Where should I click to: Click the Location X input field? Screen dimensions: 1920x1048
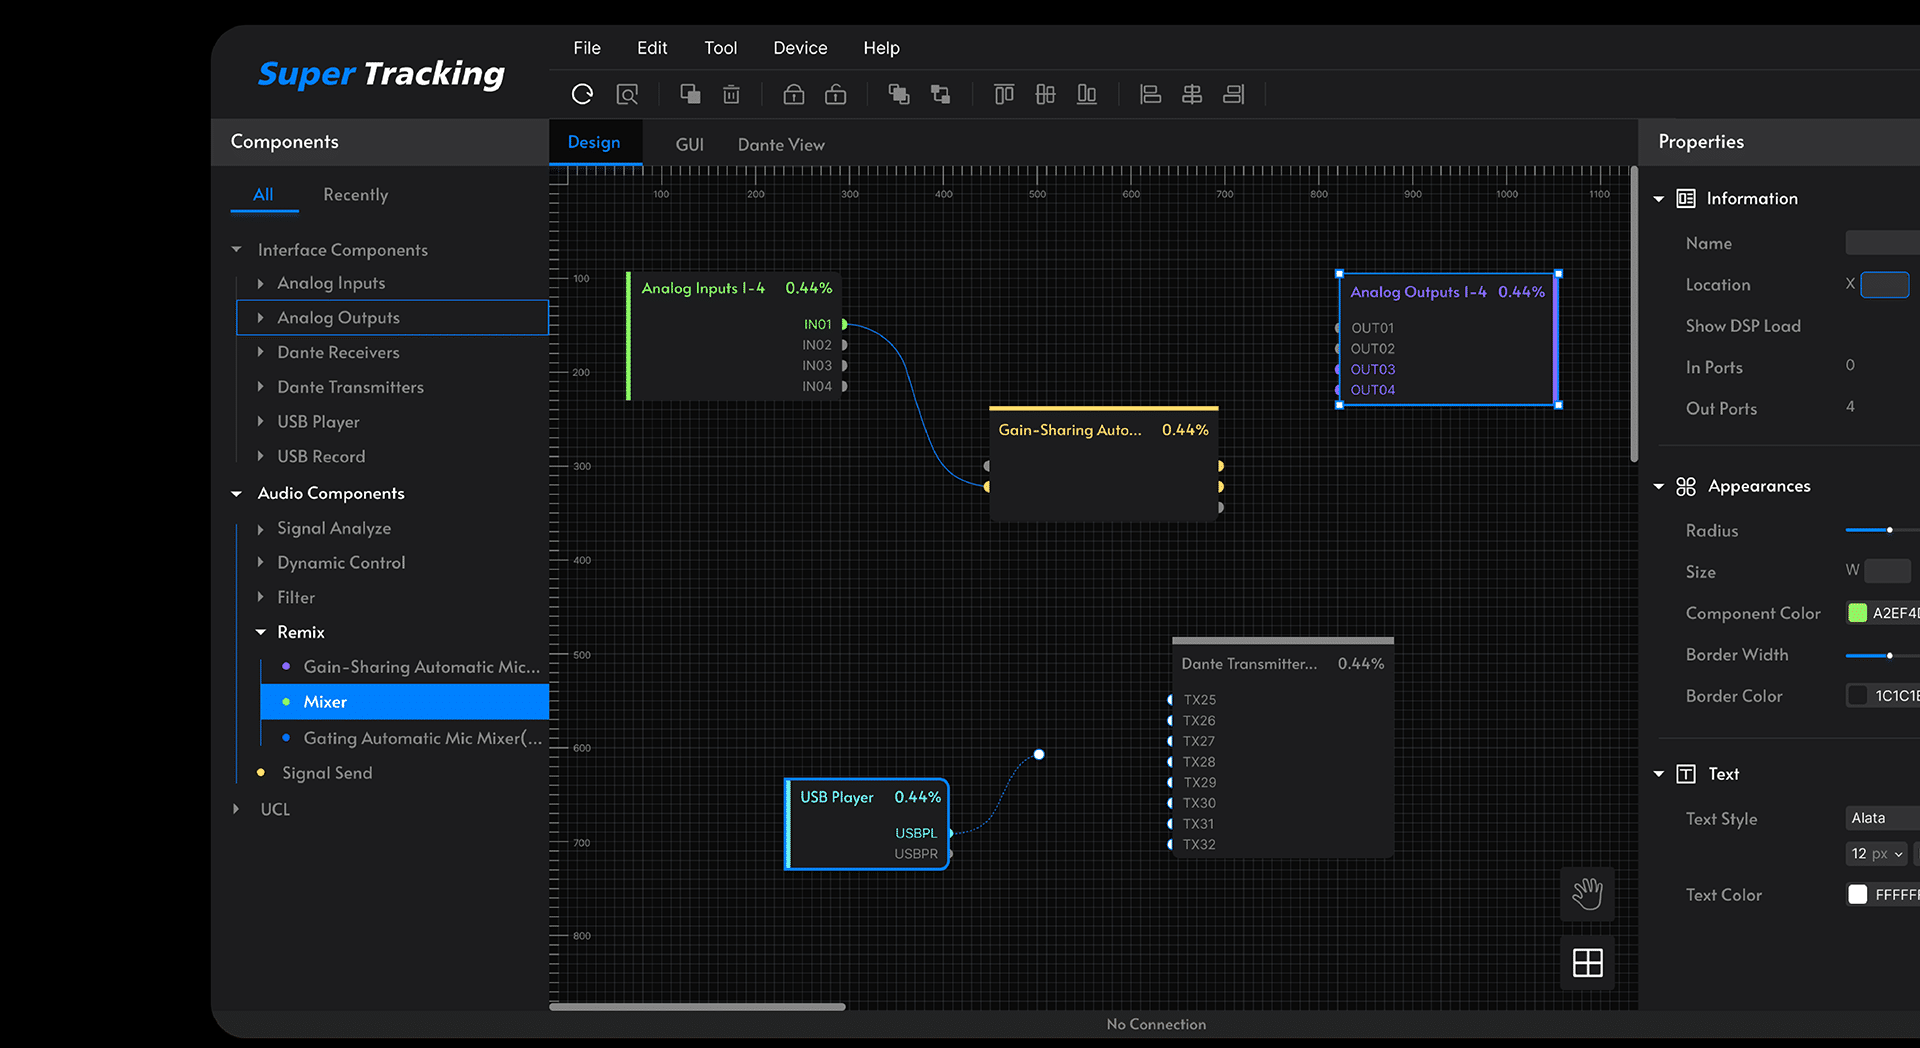click(x=1885, y=285)
